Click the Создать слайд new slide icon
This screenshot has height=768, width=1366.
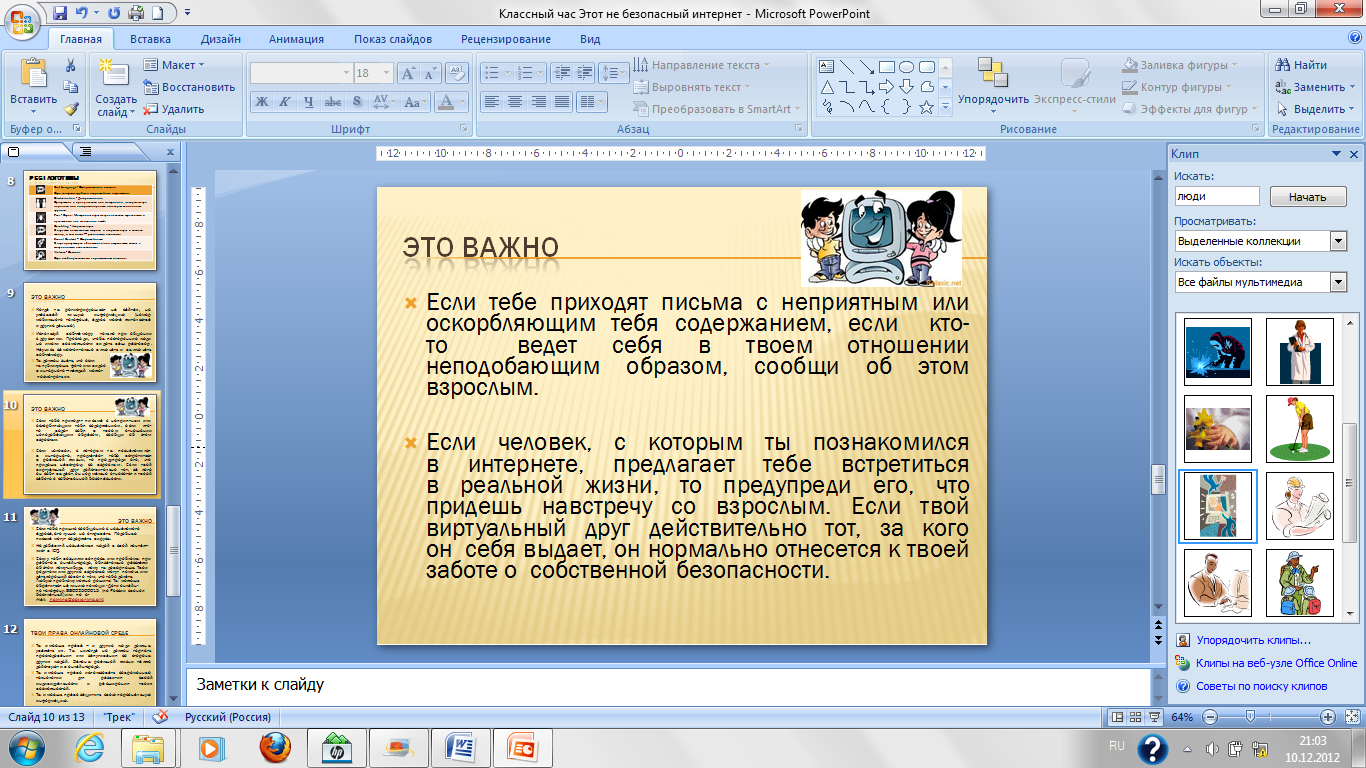tap(115, 74)
